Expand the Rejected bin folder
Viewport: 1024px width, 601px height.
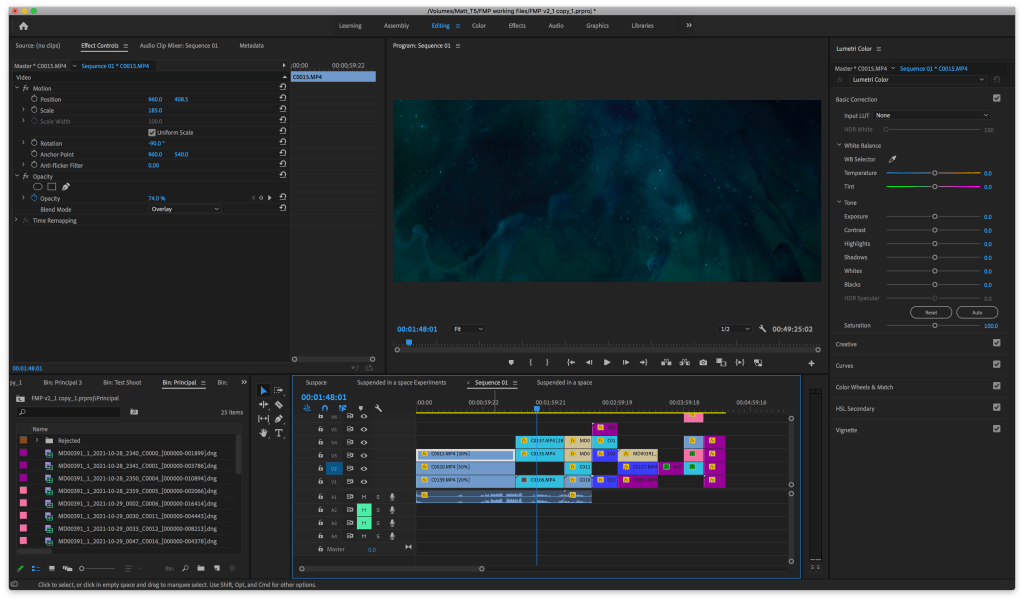tap(36, 440)
